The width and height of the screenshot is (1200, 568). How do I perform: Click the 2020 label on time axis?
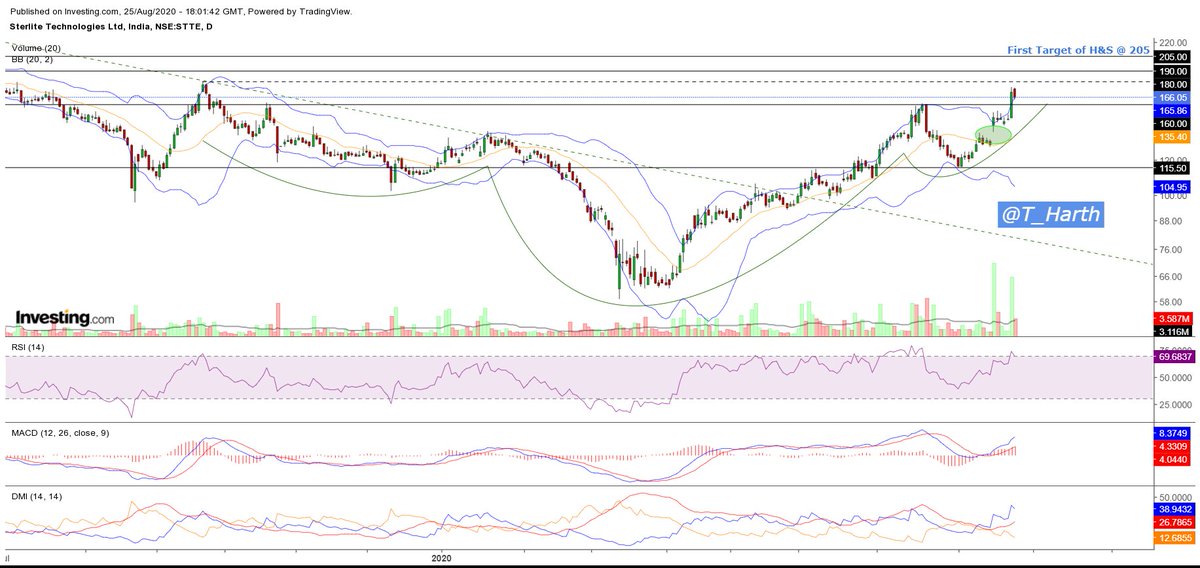443,557
